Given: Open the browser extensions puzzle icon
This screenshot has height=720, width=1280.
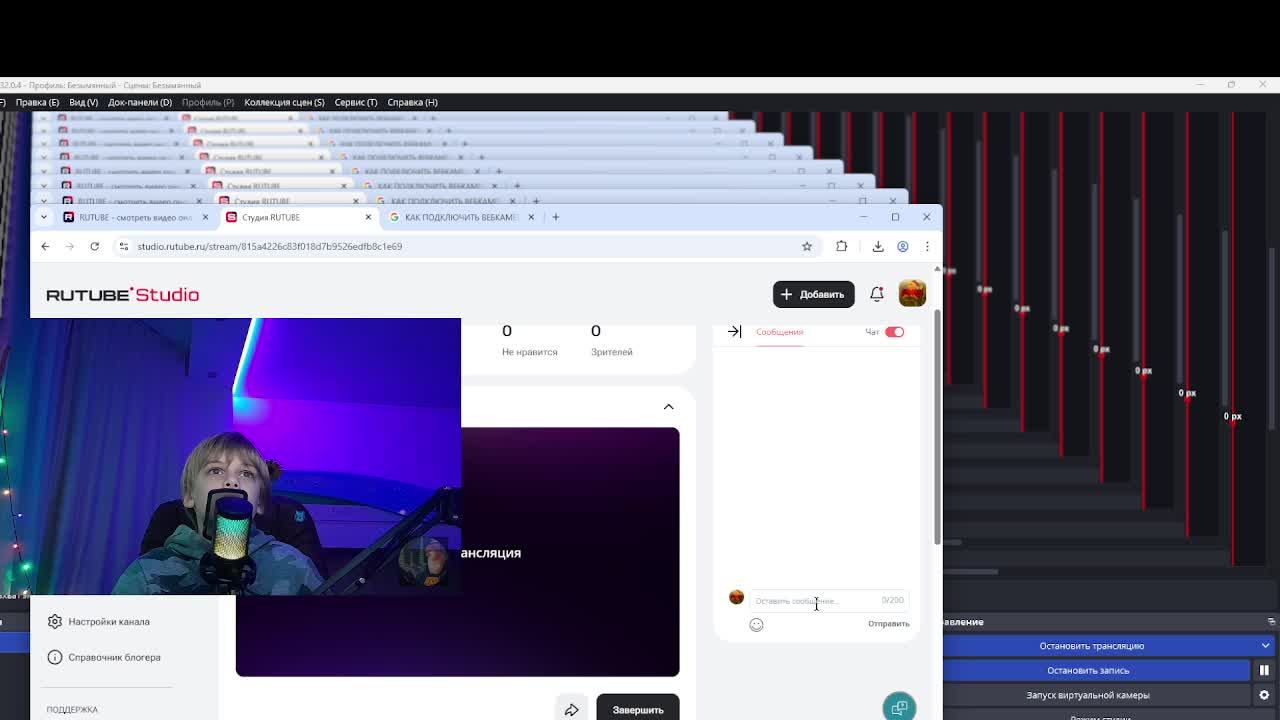Looking at the screenshot, I should click(x=841, y=246).
